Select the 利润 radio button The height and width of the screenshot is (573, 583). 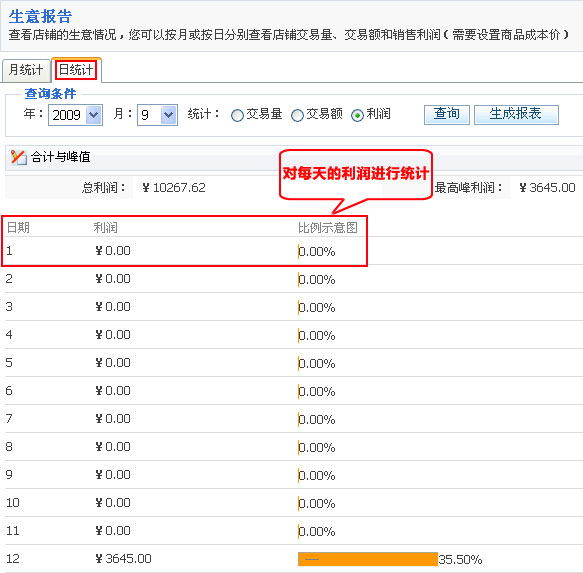click(357, 115)
